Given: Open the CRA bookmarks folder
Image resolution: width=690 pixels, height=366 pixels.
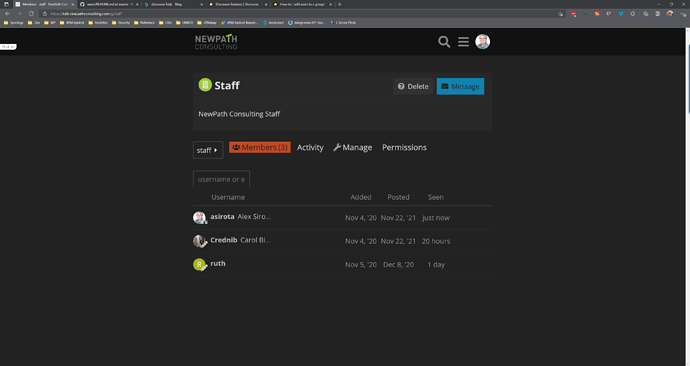Looking at the screenshot, I should pos(165,22).
